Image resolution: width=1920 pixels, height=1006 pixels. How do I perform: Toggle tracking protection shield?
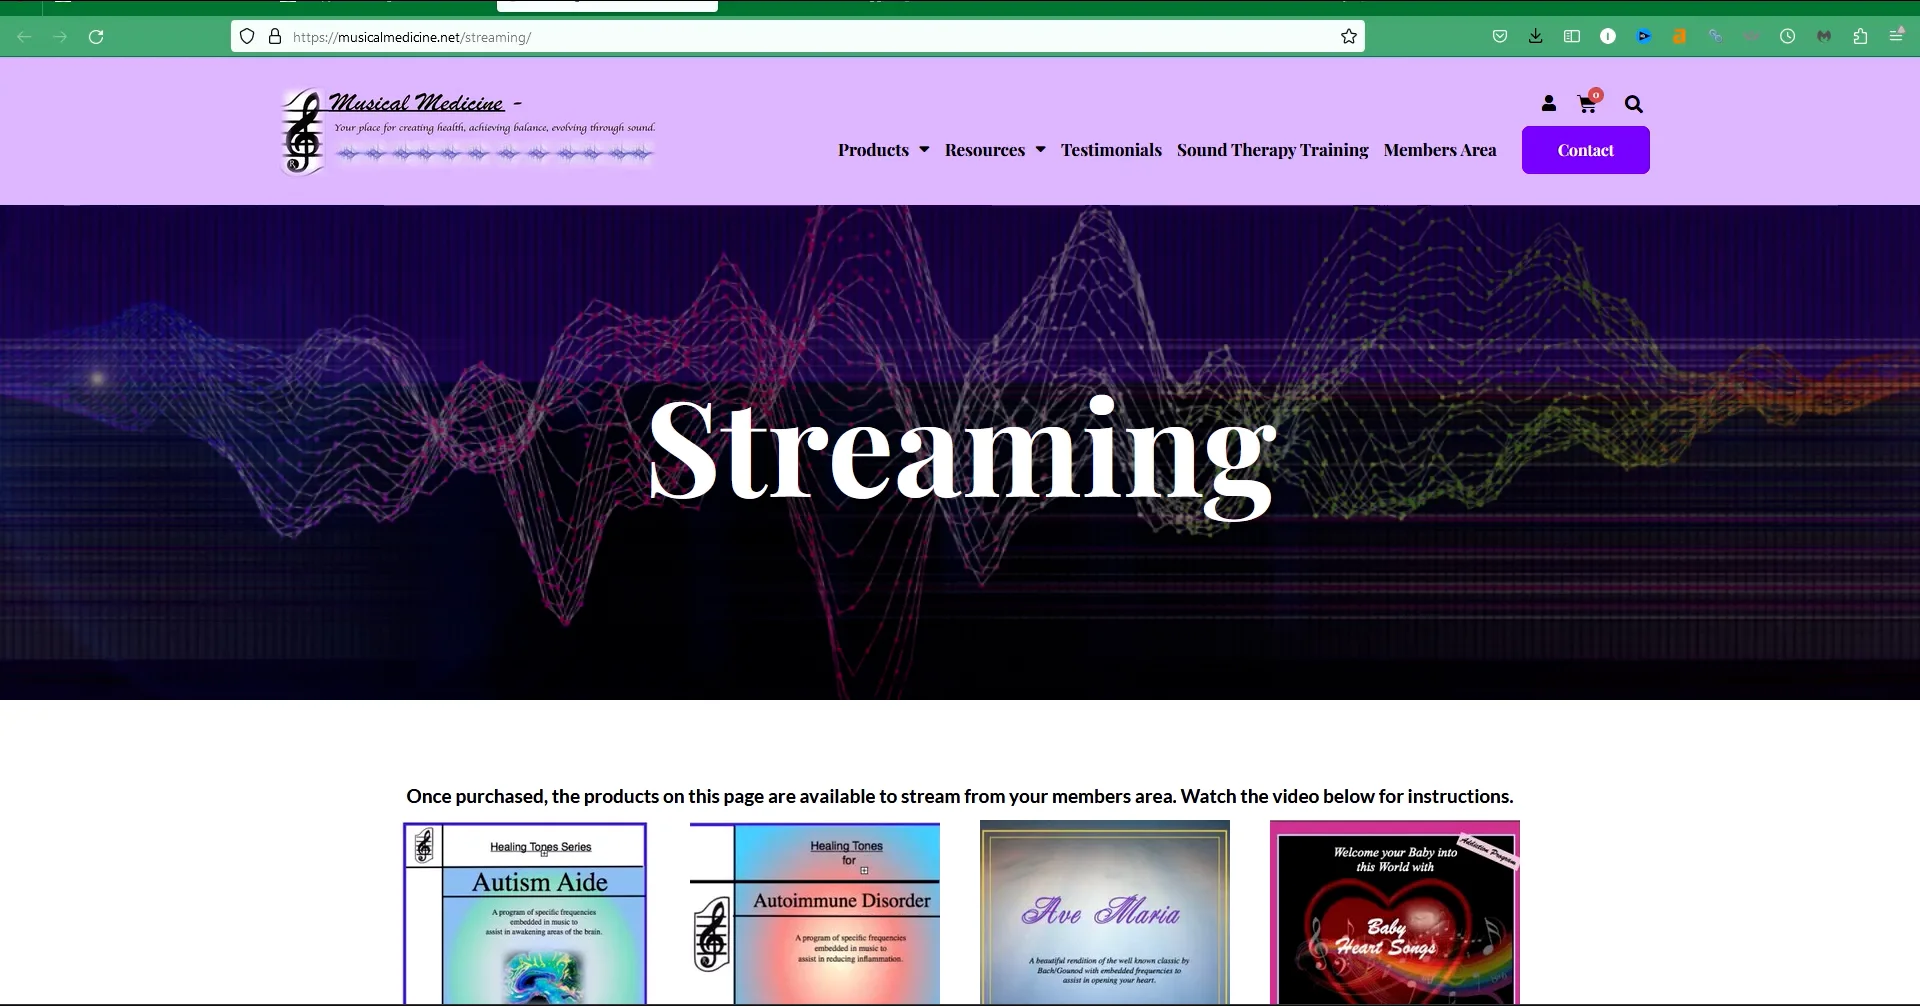(x=247, y=36)
